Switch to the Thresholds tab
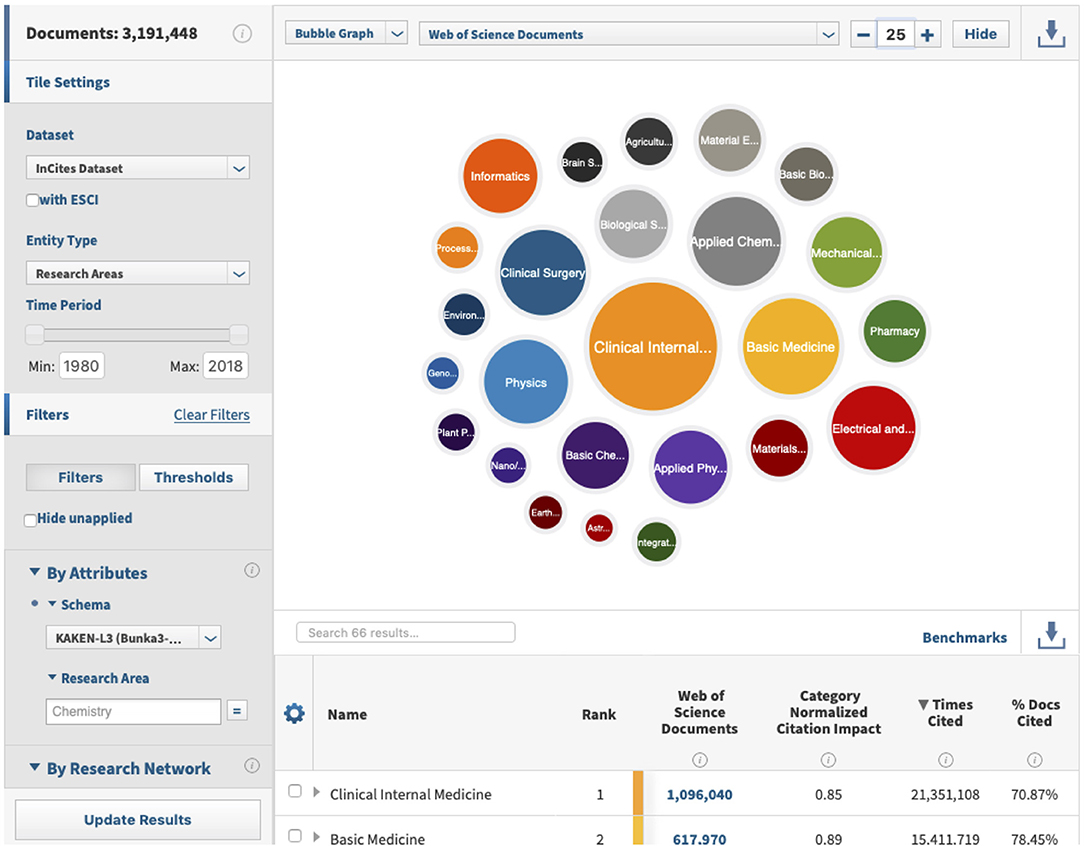 tap(194, 477)
